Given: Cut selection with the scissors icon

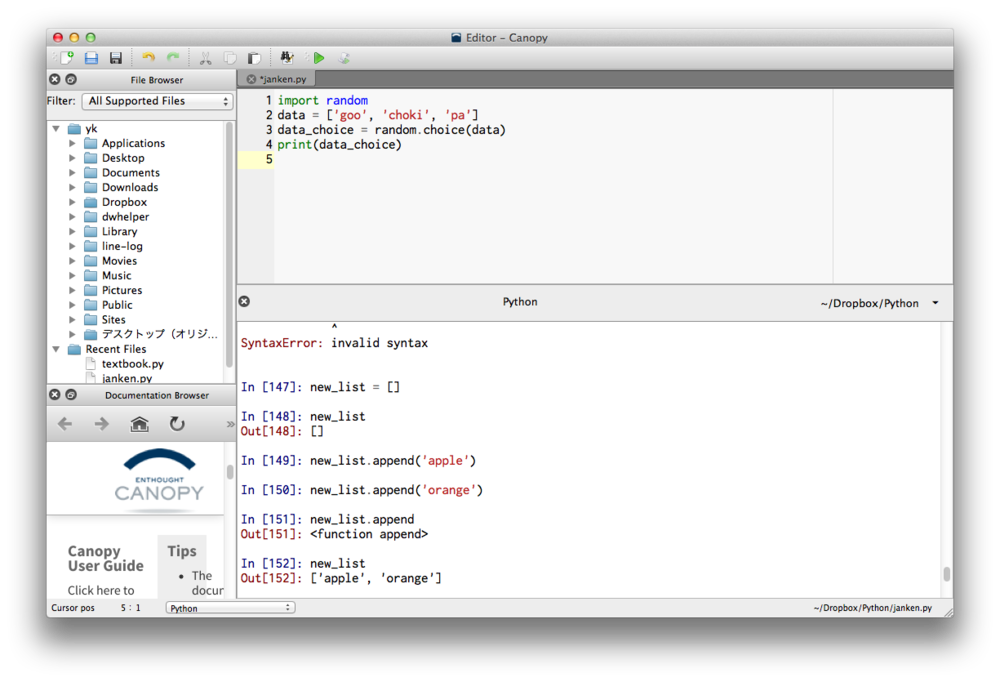Looking at the screenshot, I should pyautogui.click(x=205, y=58).
